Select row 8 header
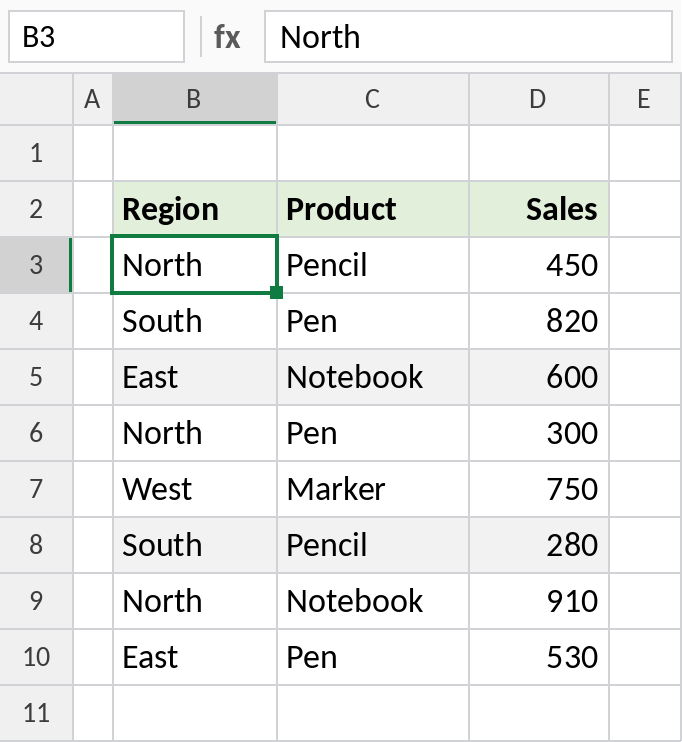Viewport: 682px width, 742px height. pos(36,545)
